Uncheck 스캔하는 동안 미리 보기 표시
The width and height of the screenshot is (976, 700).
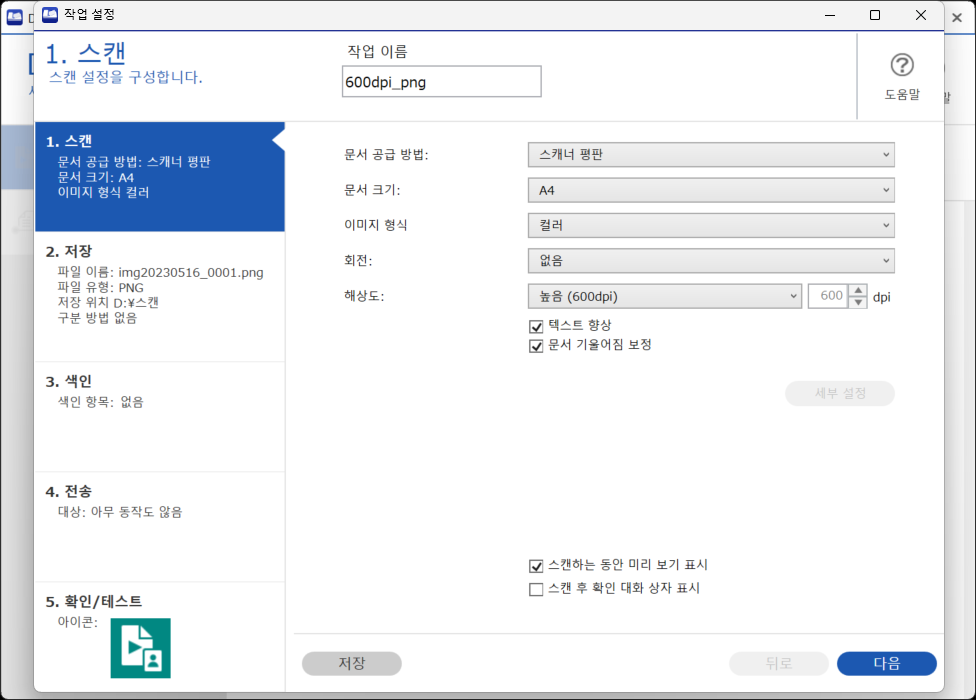point(536,566)
